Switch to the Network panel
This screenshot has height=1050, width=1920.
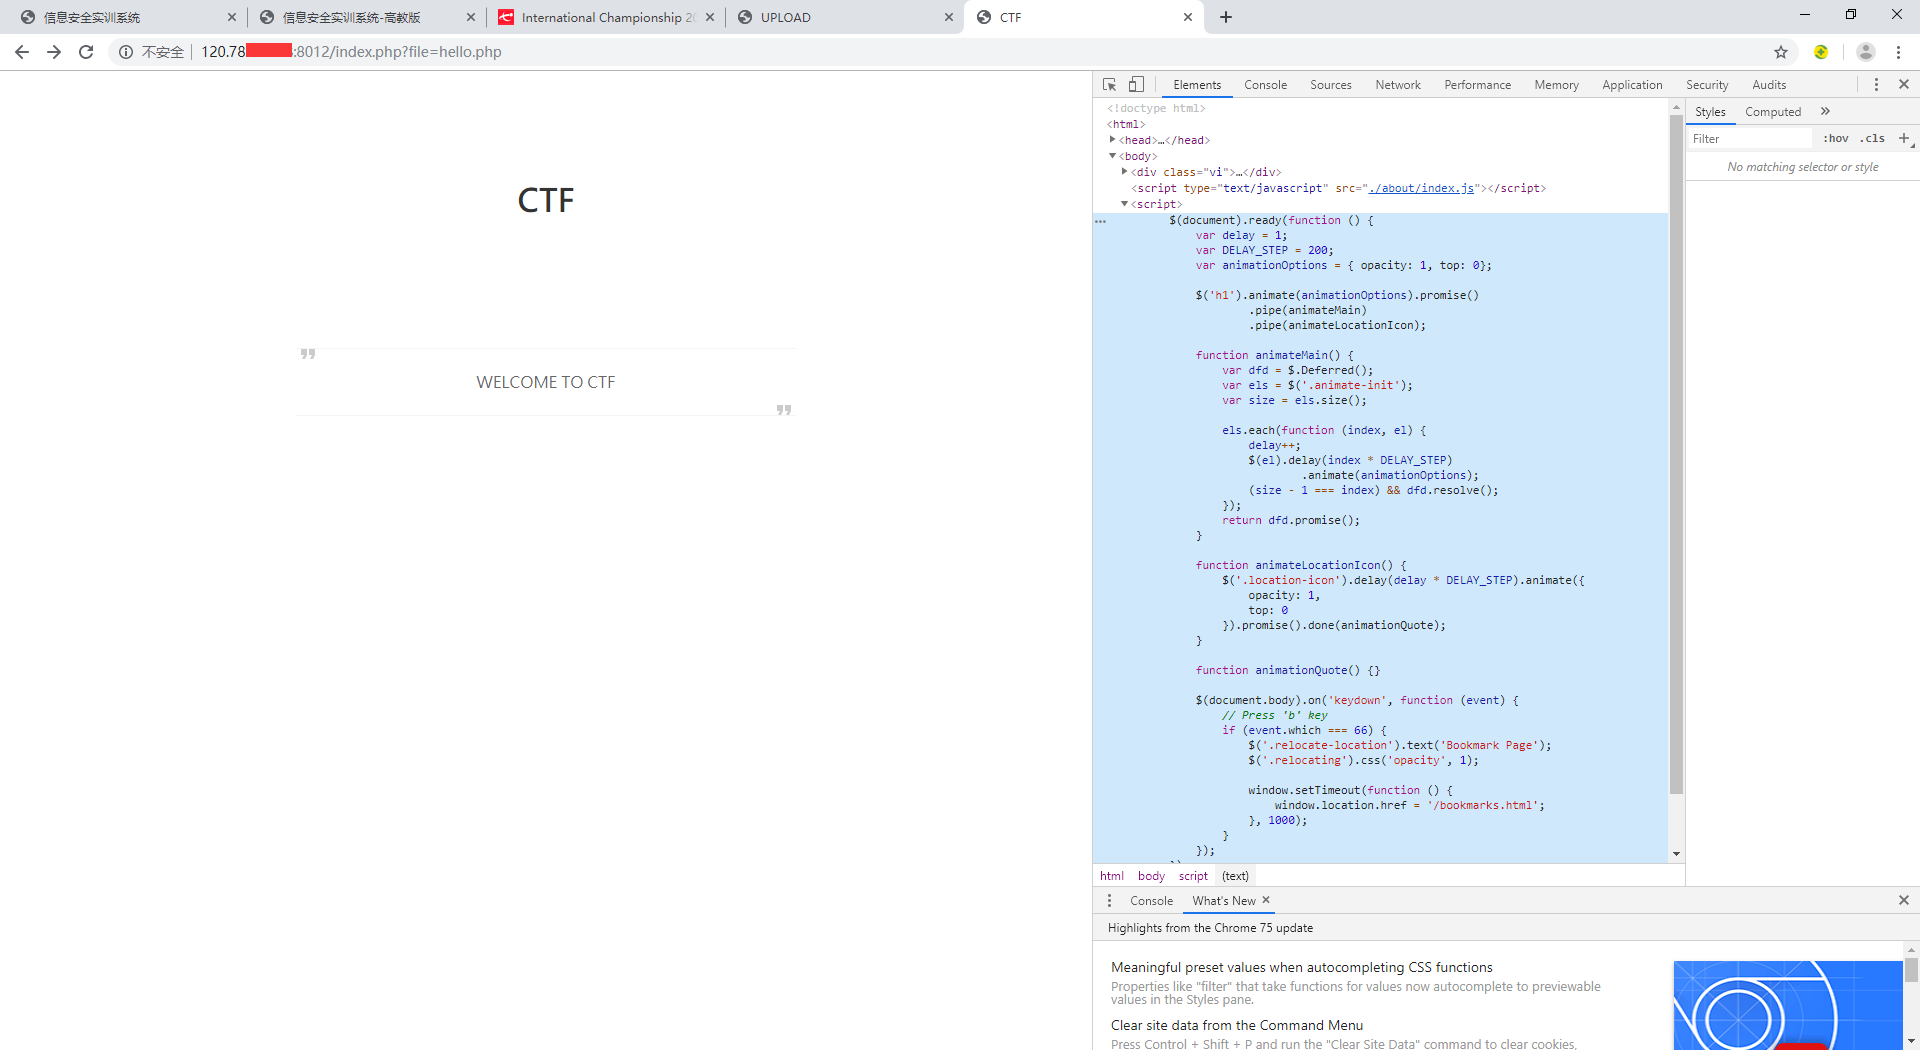point(1397,84)
